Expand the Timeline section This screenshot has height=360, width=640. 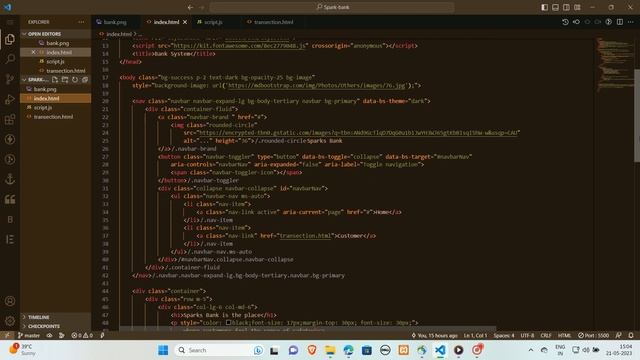pos(56,317)
